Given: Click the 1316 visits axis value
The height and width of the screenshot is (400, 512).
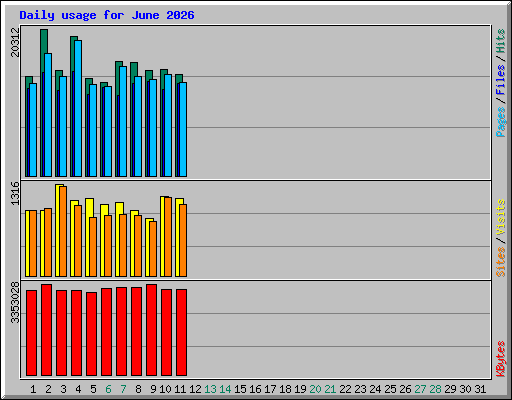Looking at the screenshot, I should click(x=15, y=194).
